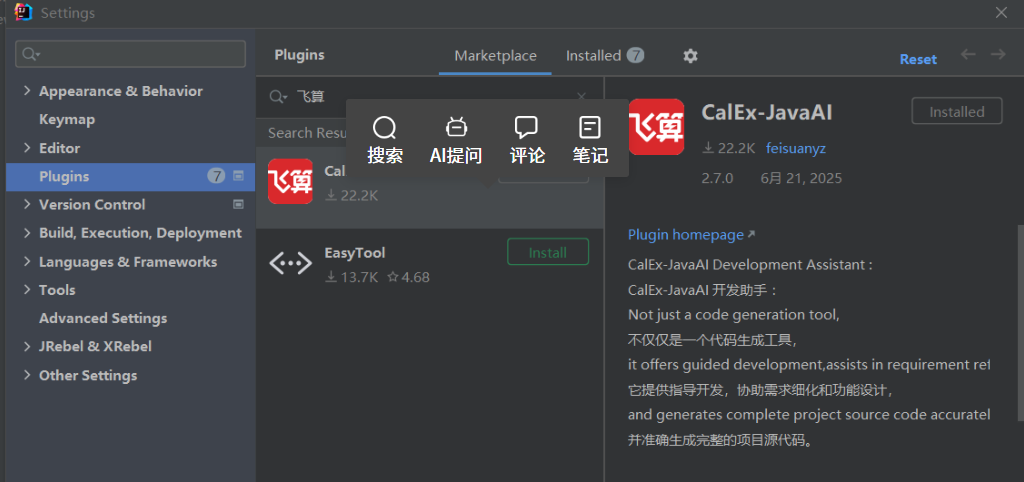1024x482 pixels.
Task: Click the Version Control project-level icon
Action: click(x=238, y=204)
